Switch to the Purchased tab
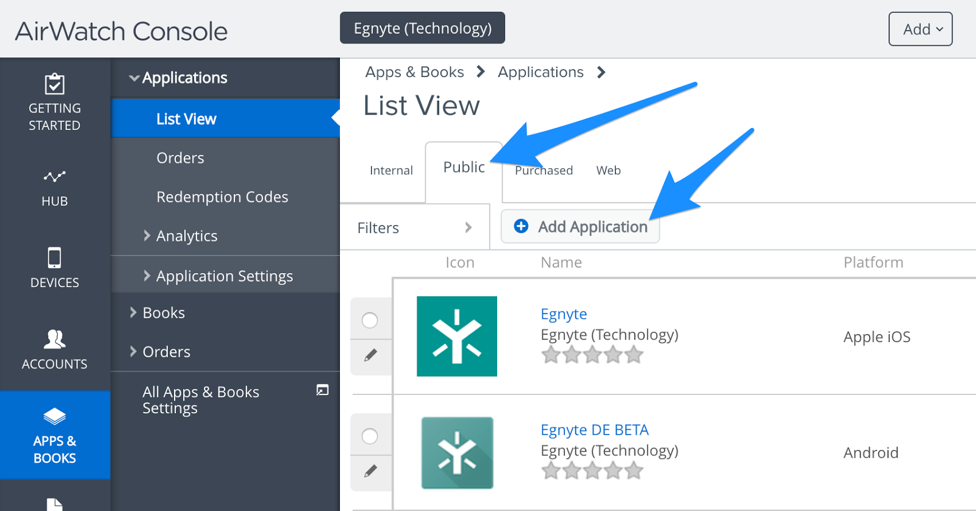 click(x=543, y=171)
